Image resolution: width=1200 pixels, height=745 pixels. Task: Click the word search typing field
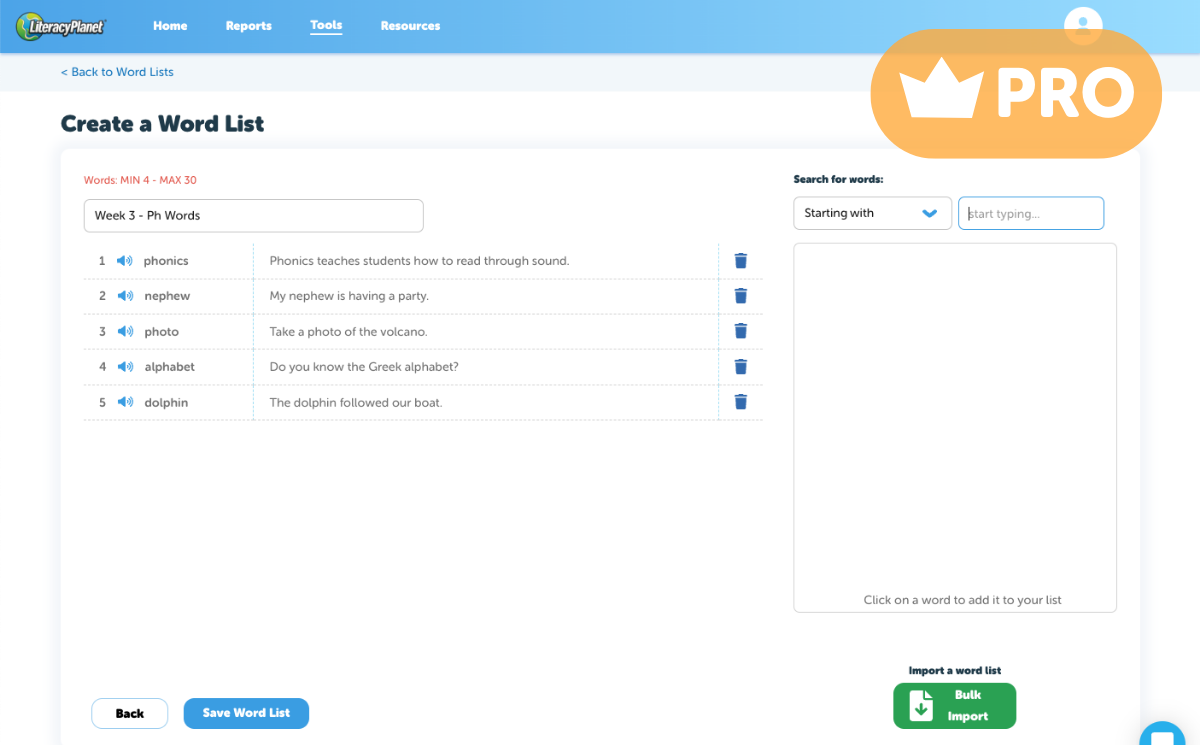point(1031,213)
